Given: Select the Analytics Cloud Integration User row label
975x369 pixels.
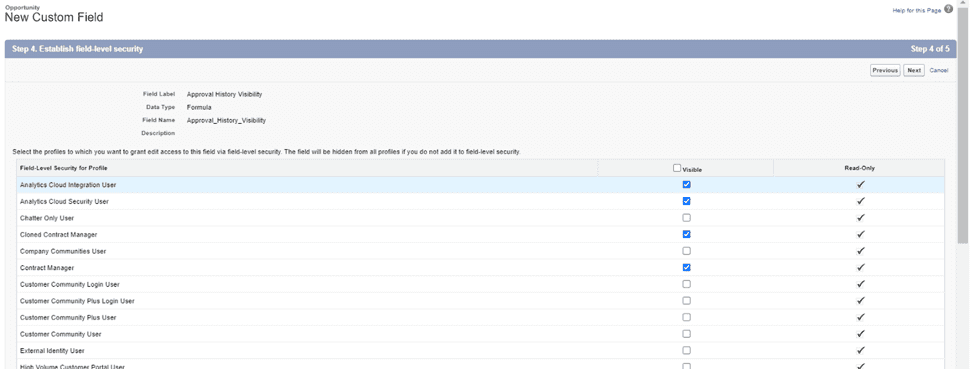Looking at the screenshot, I should click(68, 185).
